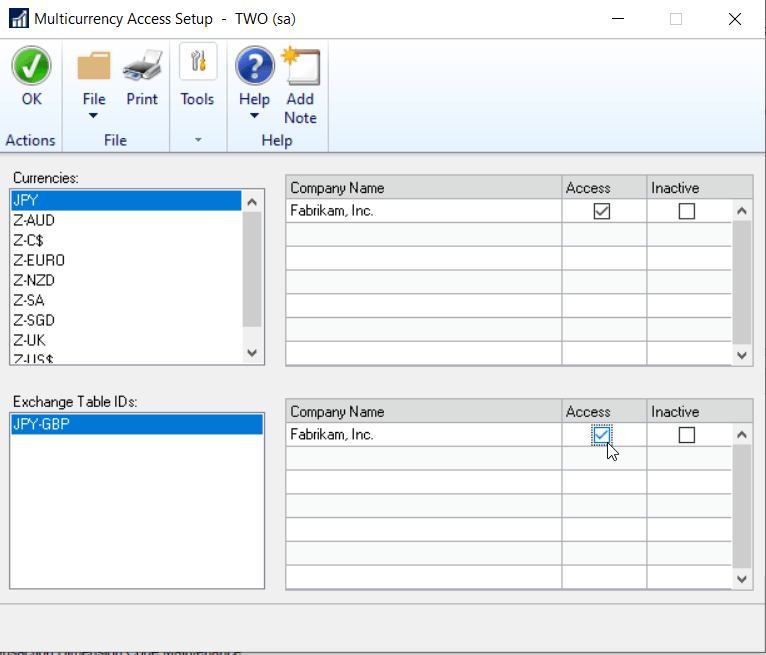Click the top grid scroll up arrow

(741, 211)
